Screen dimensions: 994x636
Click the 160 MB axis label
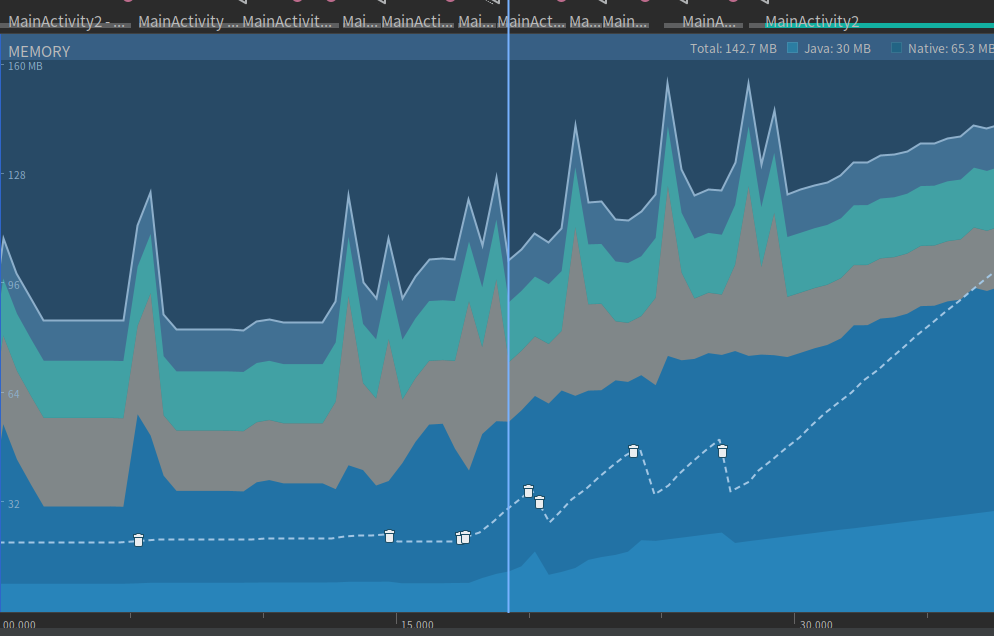(25, 67)
